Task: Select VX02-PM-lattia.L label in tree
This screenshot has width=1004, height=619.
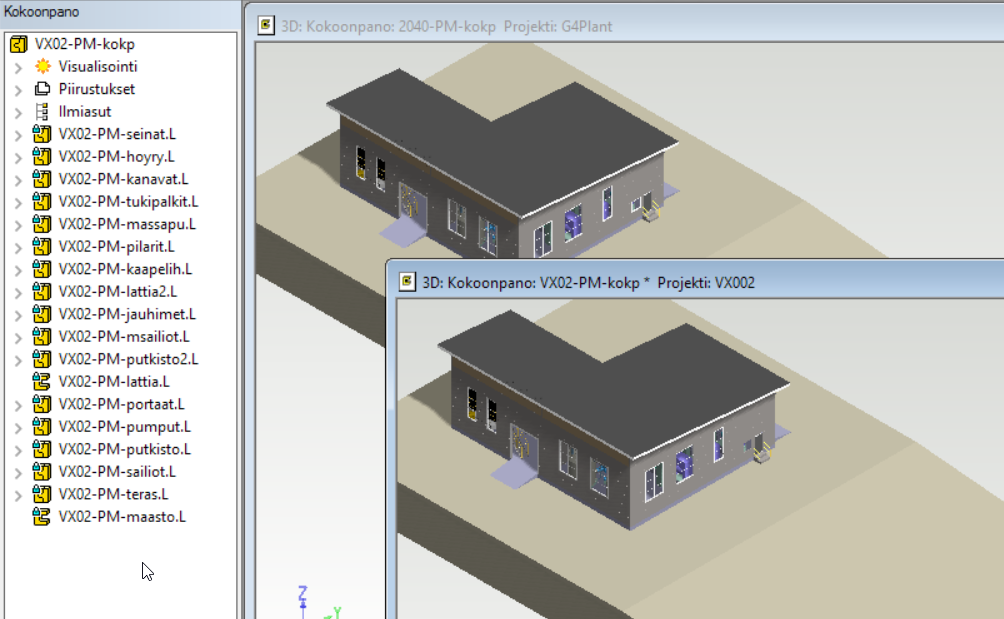Action: pos(114,382)
